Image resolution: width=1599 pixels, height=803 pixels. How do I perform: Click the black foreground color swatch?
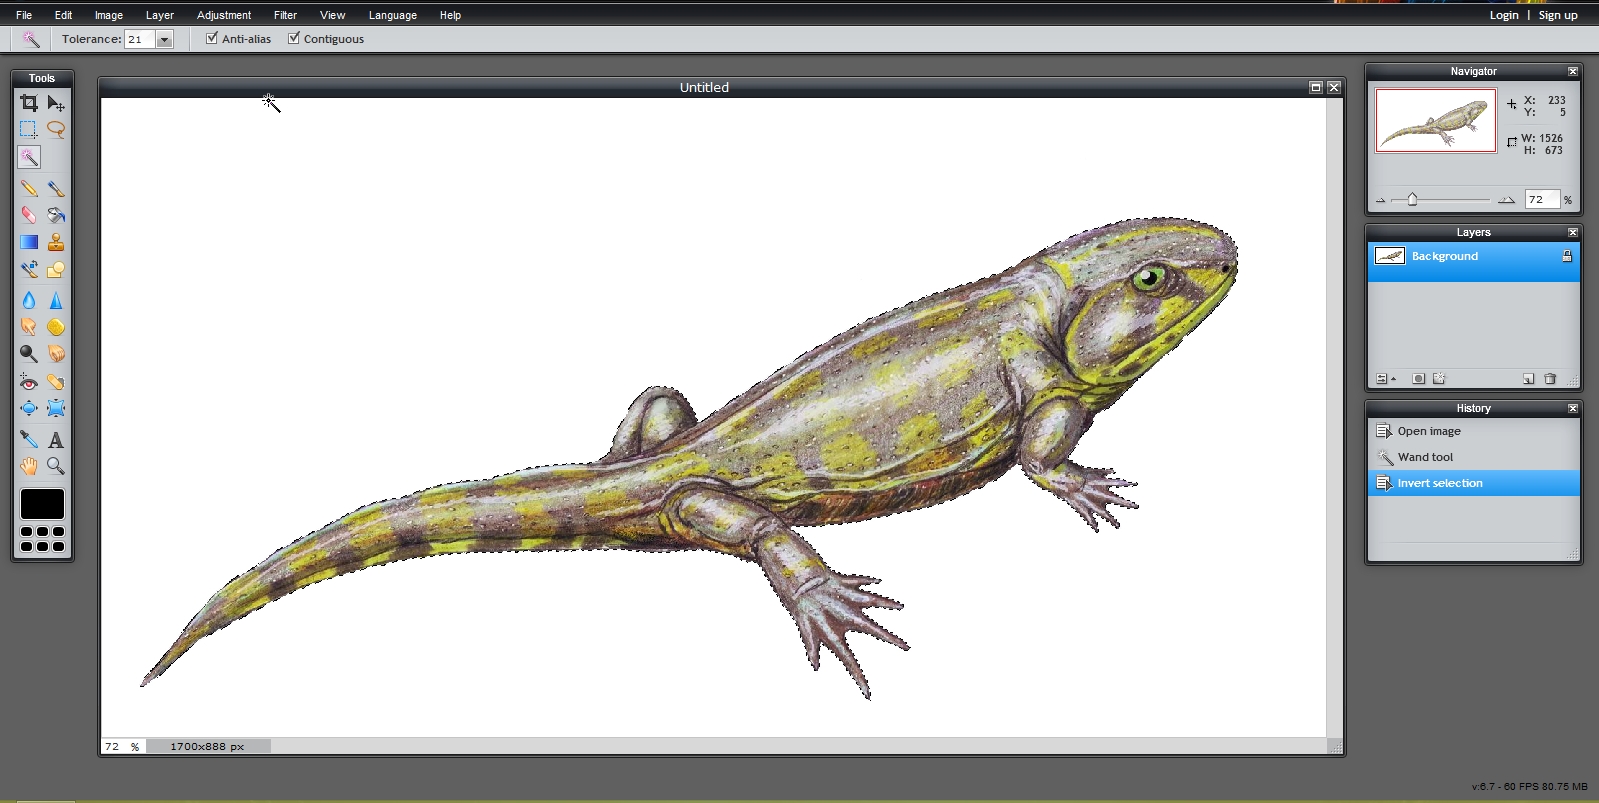pos(42,504)
